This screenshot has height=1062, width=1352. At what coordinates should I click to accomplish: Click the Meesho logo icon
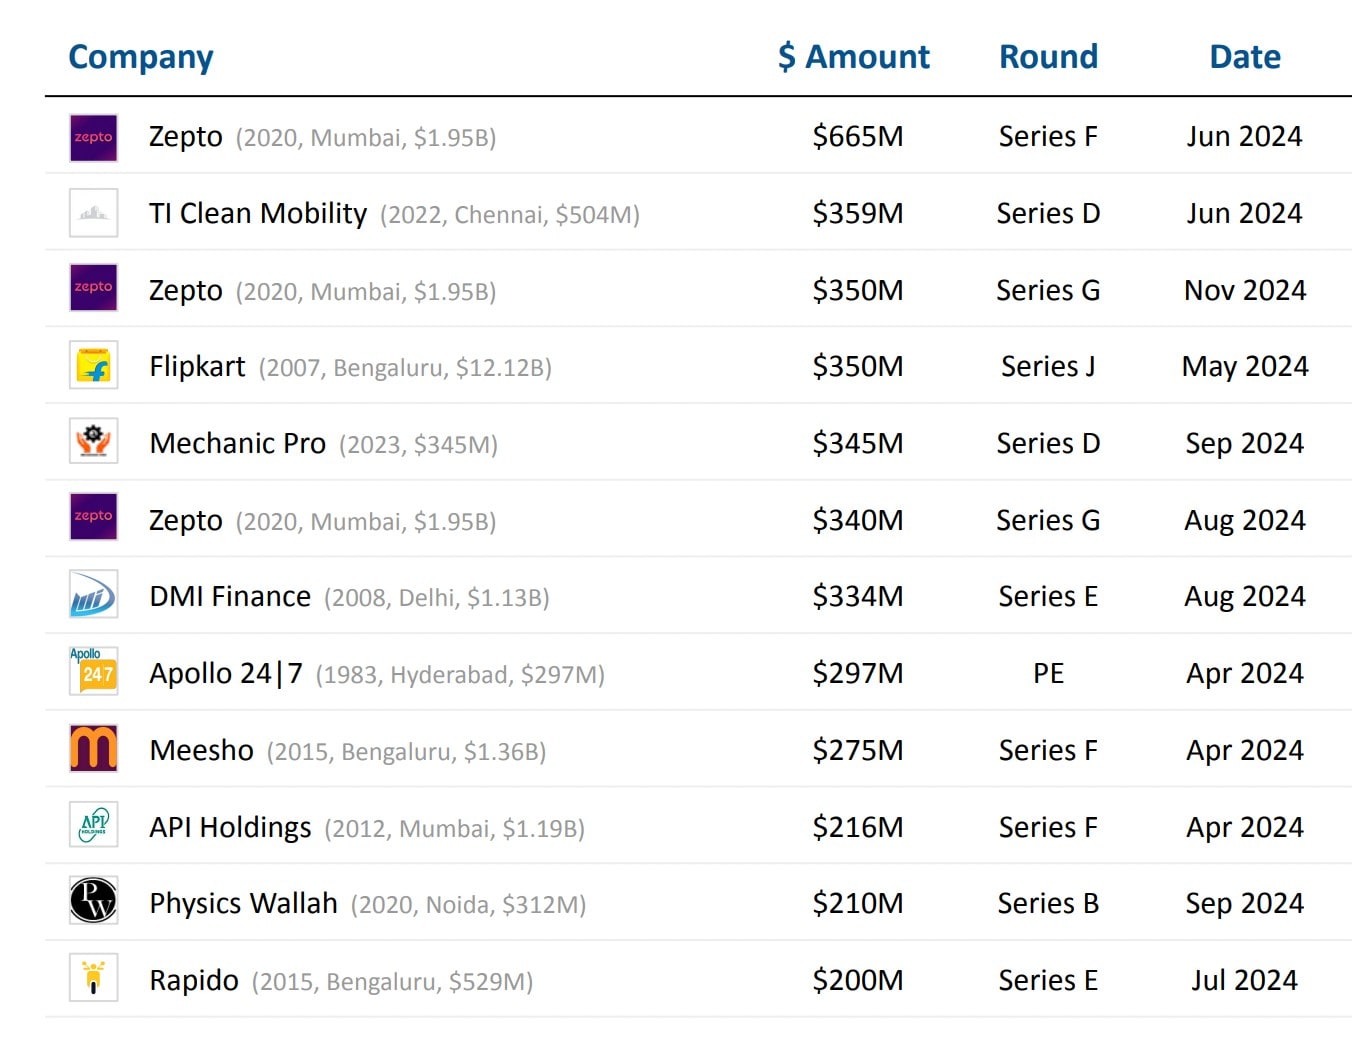[x=93, y=748]
